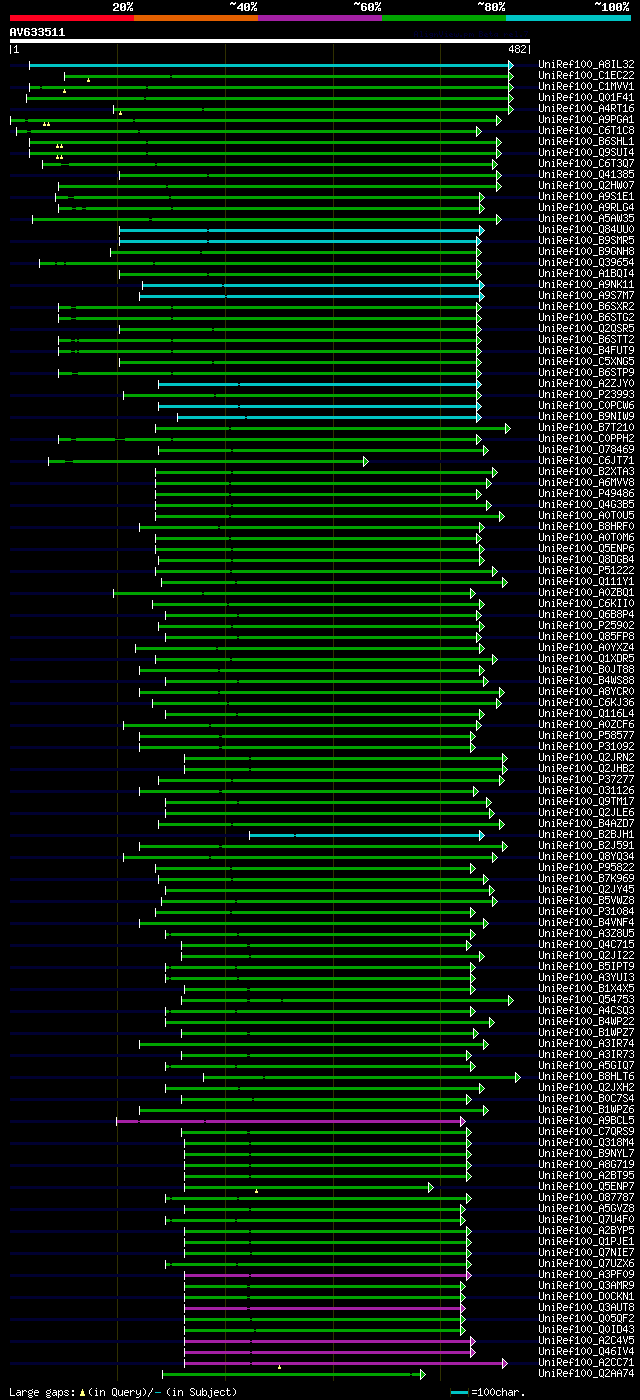This screenshot has width=640, height=1400.
Task: Select hit UniRef100_Q8YQ34
Action: [586, 856]
